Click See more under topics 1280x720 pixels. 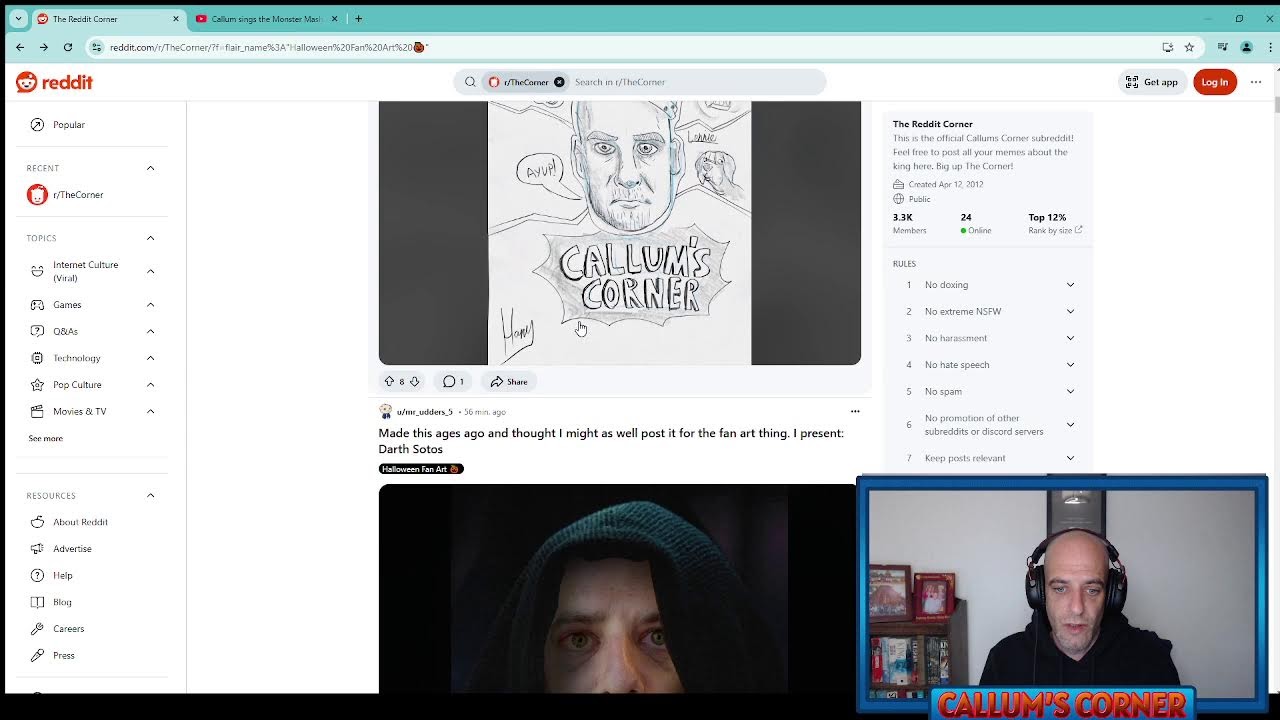[x=45, y=438]
